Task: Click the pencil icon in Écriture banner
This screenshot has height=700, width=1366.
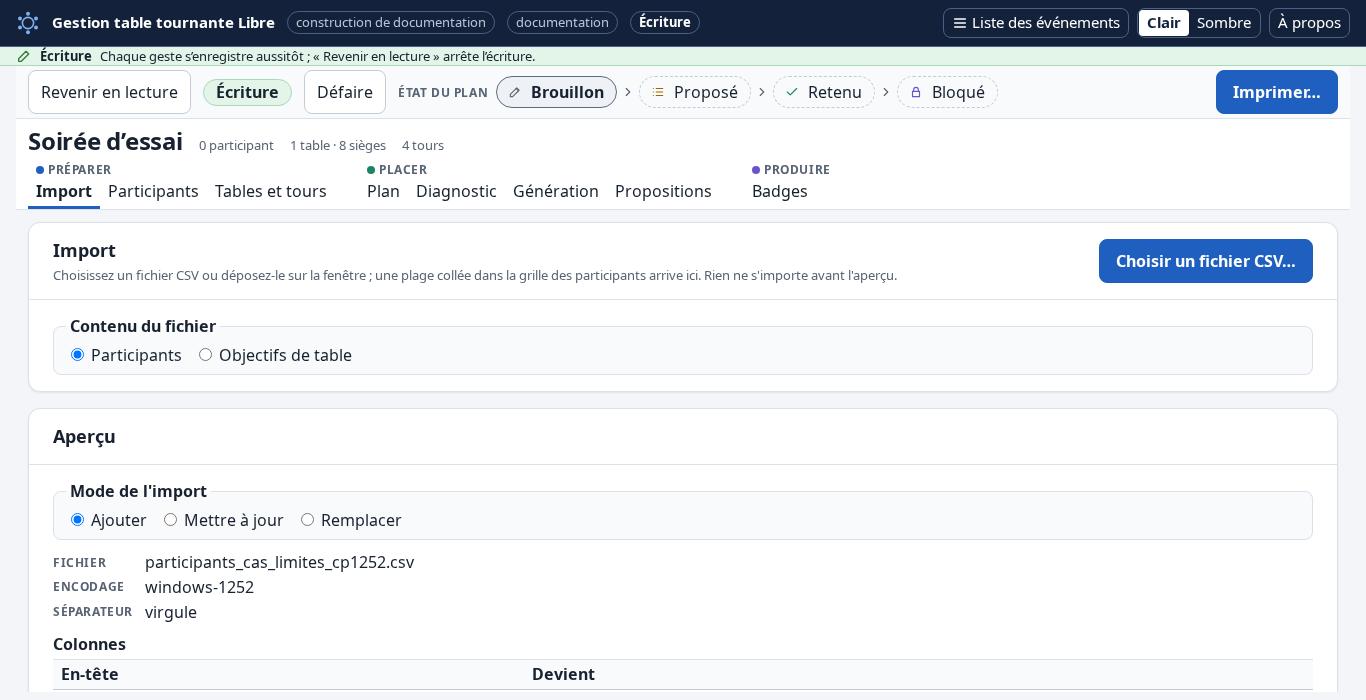Action: (24, 56)
